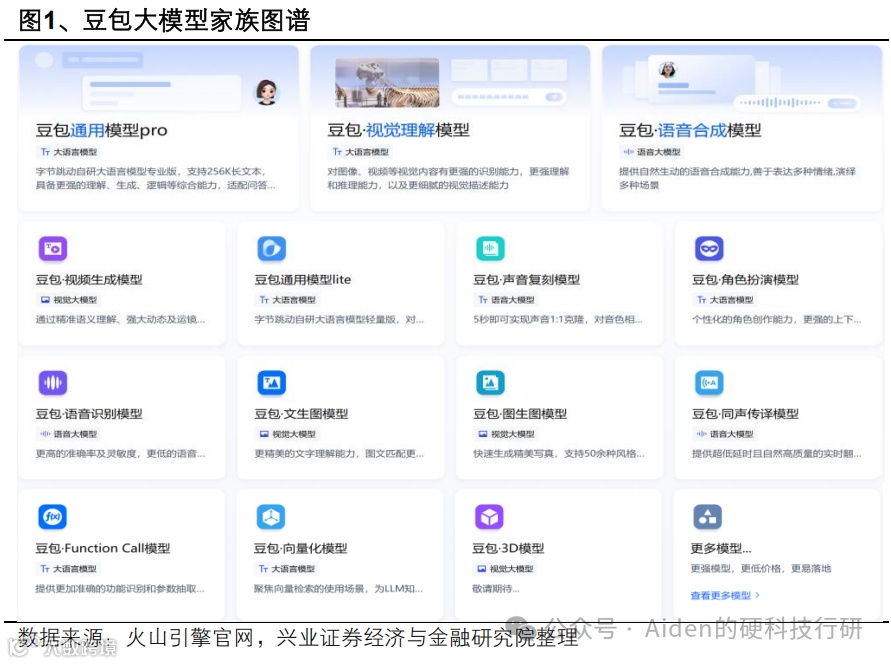891x664 pixels.
Task: Select the 豆包·向量化模型 title text
Action: click(301, 548)
